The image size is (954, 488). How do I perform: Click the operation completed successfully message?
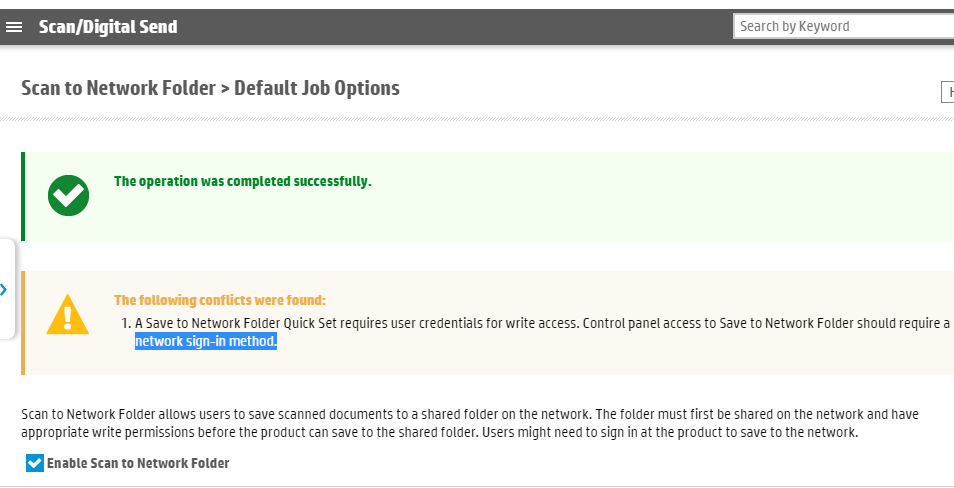coord(242,181)
